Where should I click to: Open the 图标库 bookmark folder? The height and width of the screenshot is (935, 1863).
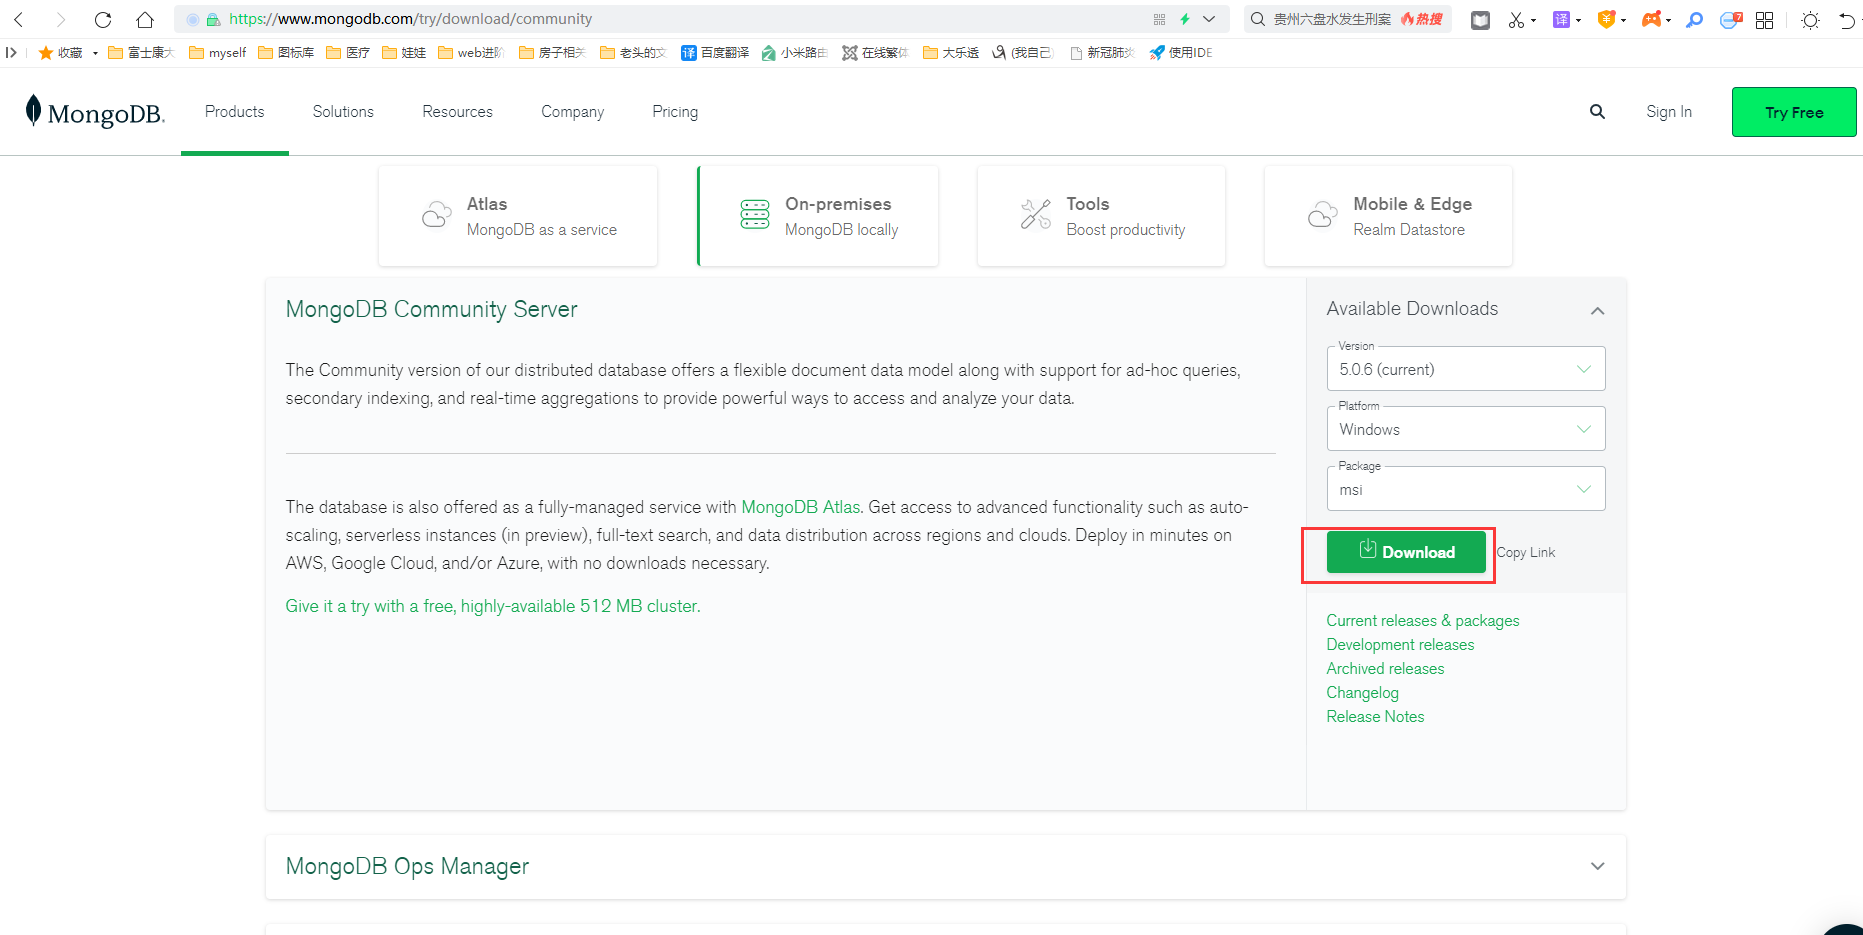(286, 53)
